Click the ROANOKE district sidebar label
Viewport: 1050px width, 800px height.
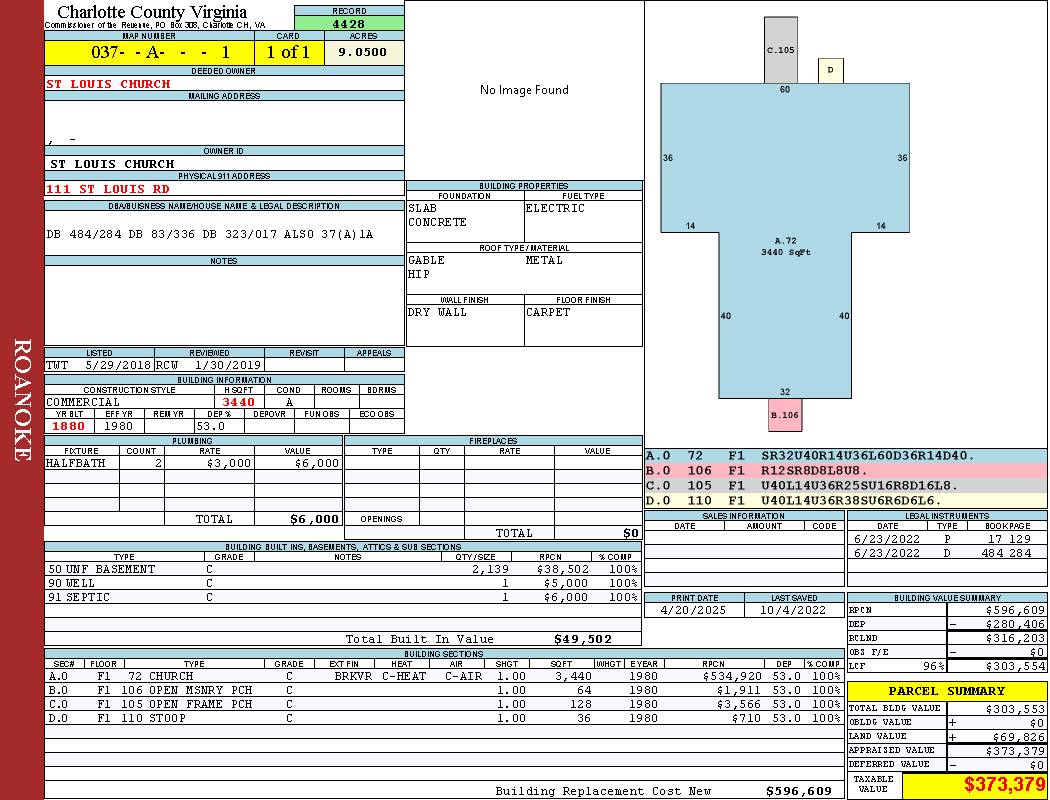tap(22, 400)
